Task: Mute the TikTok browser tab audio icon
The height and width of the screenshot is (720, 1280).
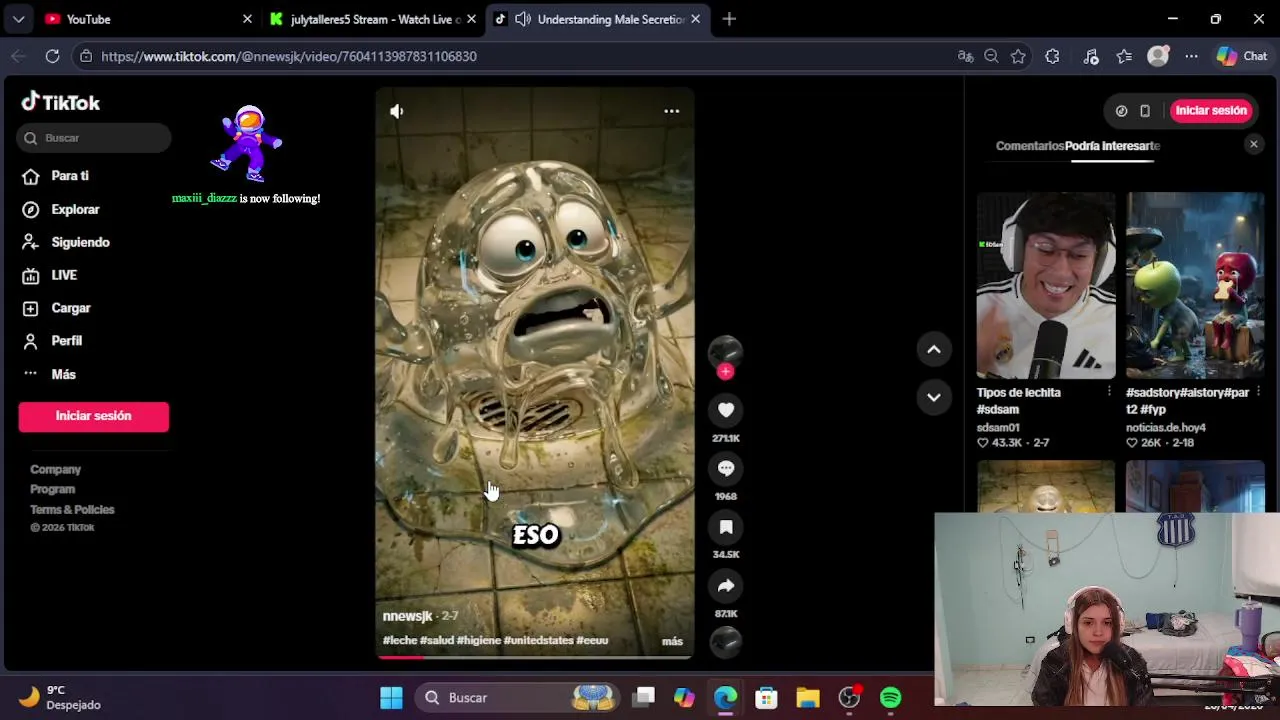Action: click(x=522, y=19)
